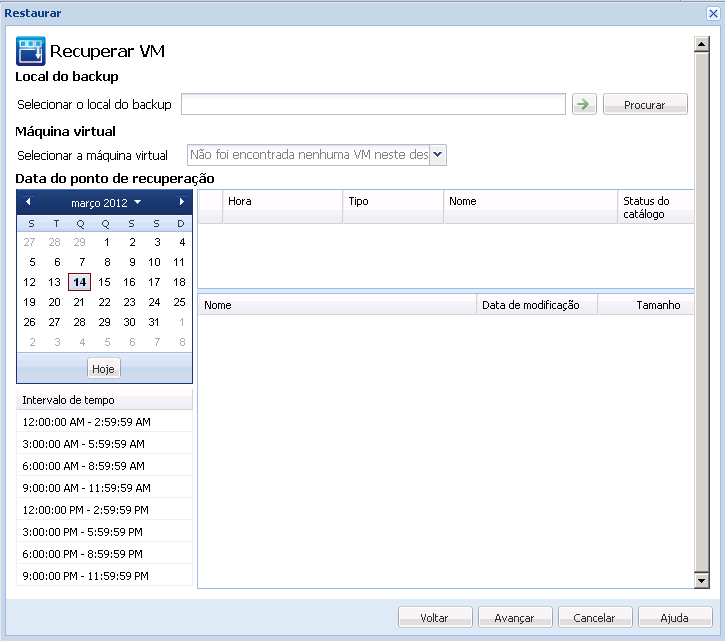Click the green arrow go icon
This screenshot has height=641, width=725.
pos(584,104)
